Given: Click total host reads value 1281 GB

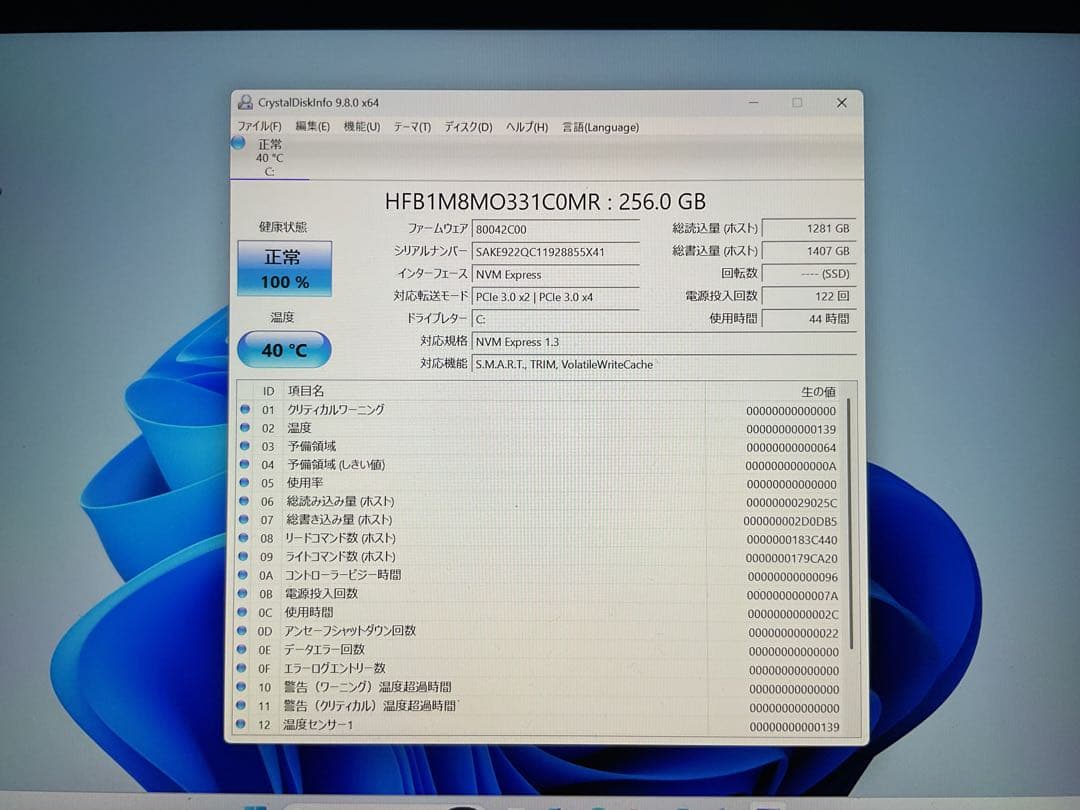Looking at the screenshot, I should 809,228.
